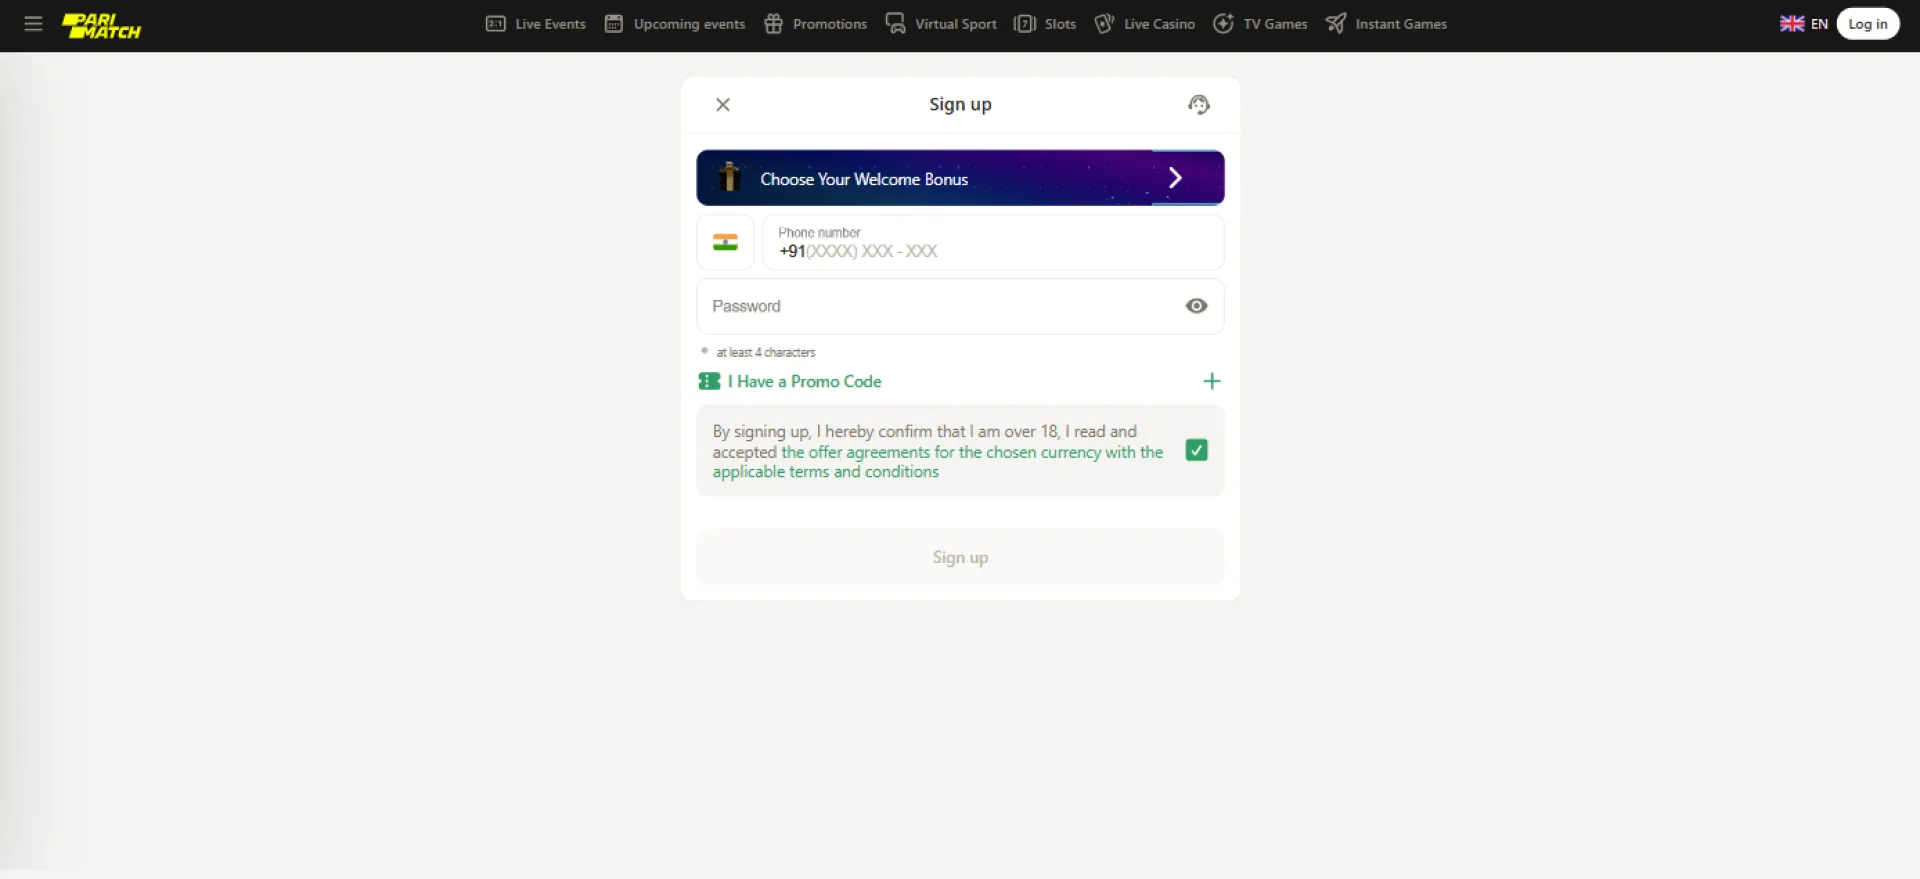The image size is (1920, 879).
Task: Uncheck the terms agreement checkbox
Action: tap(1196, 450)
